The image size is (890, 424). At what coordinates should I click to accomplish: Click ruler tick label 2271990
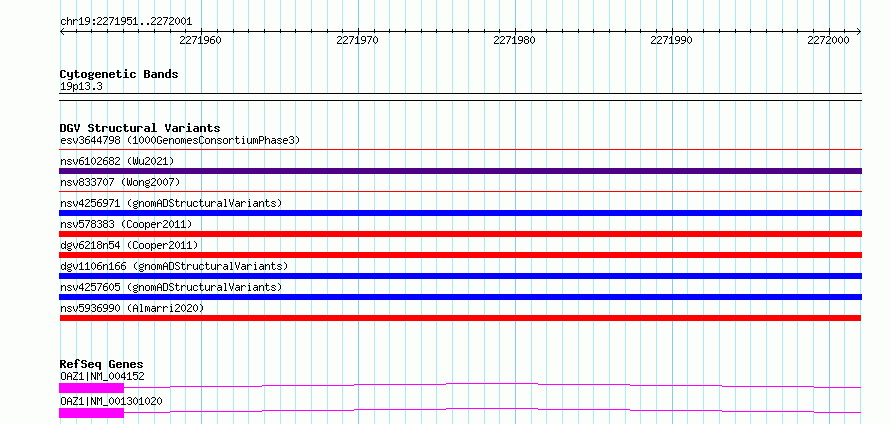[x=671, y=41]
